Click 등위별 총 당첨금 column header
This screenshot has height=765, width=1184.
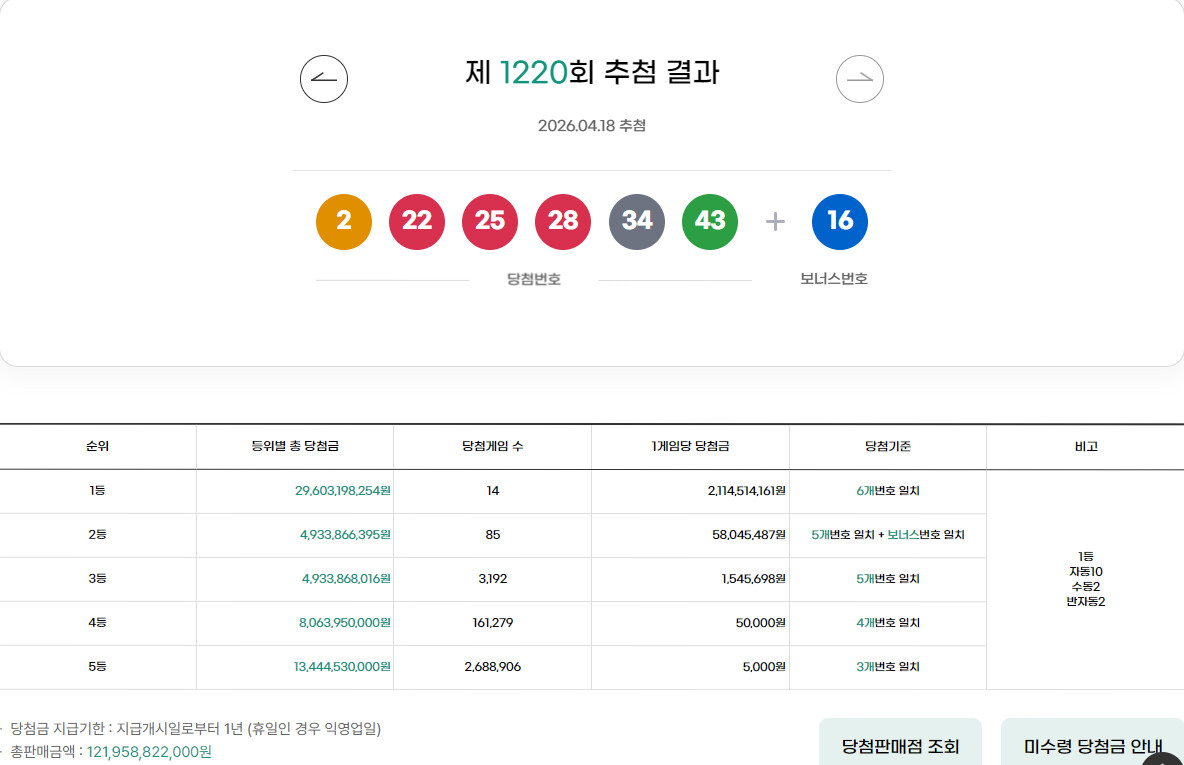click(295, 446)
